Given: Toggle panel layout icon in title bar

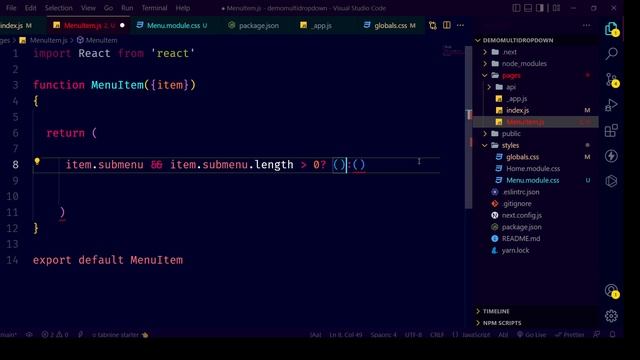Looking at the screenshot, I should [x=528, y=8].
